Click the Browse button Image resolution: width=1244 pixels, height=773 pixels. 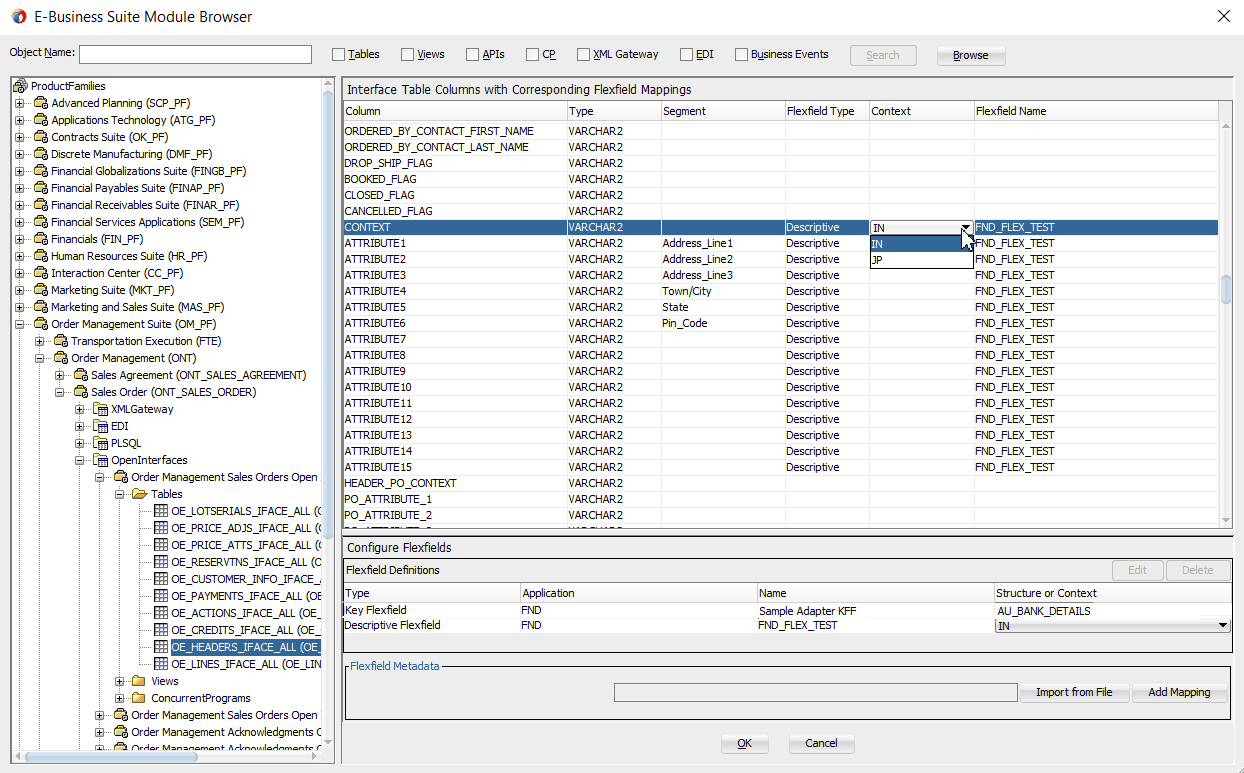(970, 56)
